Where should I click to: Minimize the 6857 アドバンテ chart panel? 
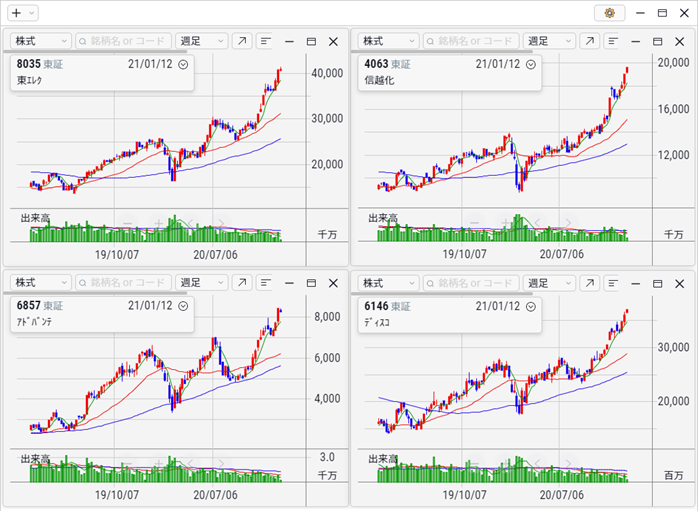(x=289, y=283)
